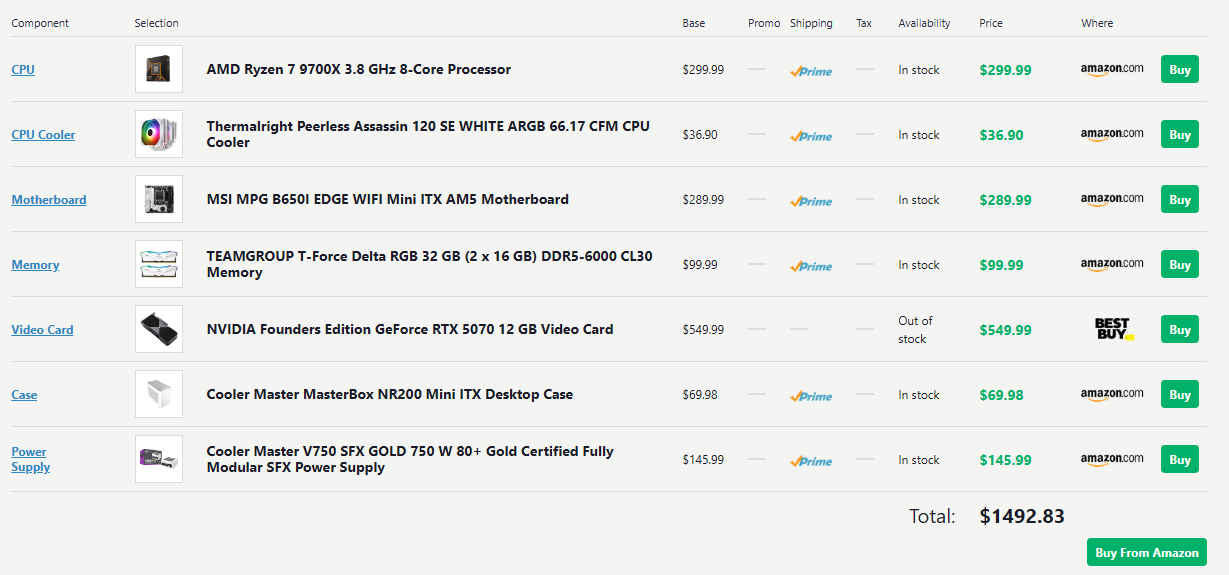Image resolution: width=1229 pixels, height=575 pixels.
Task: Click the Component column header
Action: 40,23
